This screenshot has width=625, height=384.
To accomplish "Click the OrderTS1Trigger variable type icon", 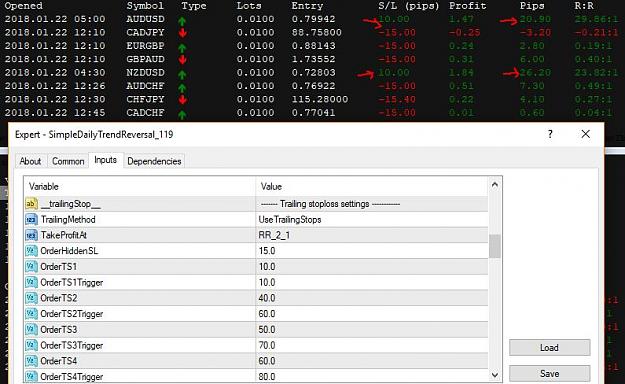I will 31,282.
